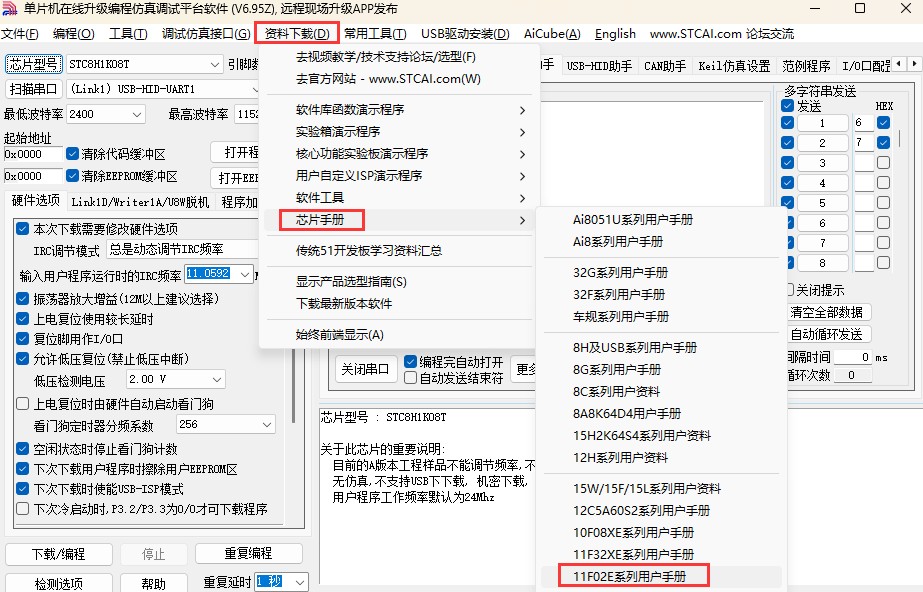Open the 编程(O) menu
The height and width of the screenshot is (592, 923).
74,34
